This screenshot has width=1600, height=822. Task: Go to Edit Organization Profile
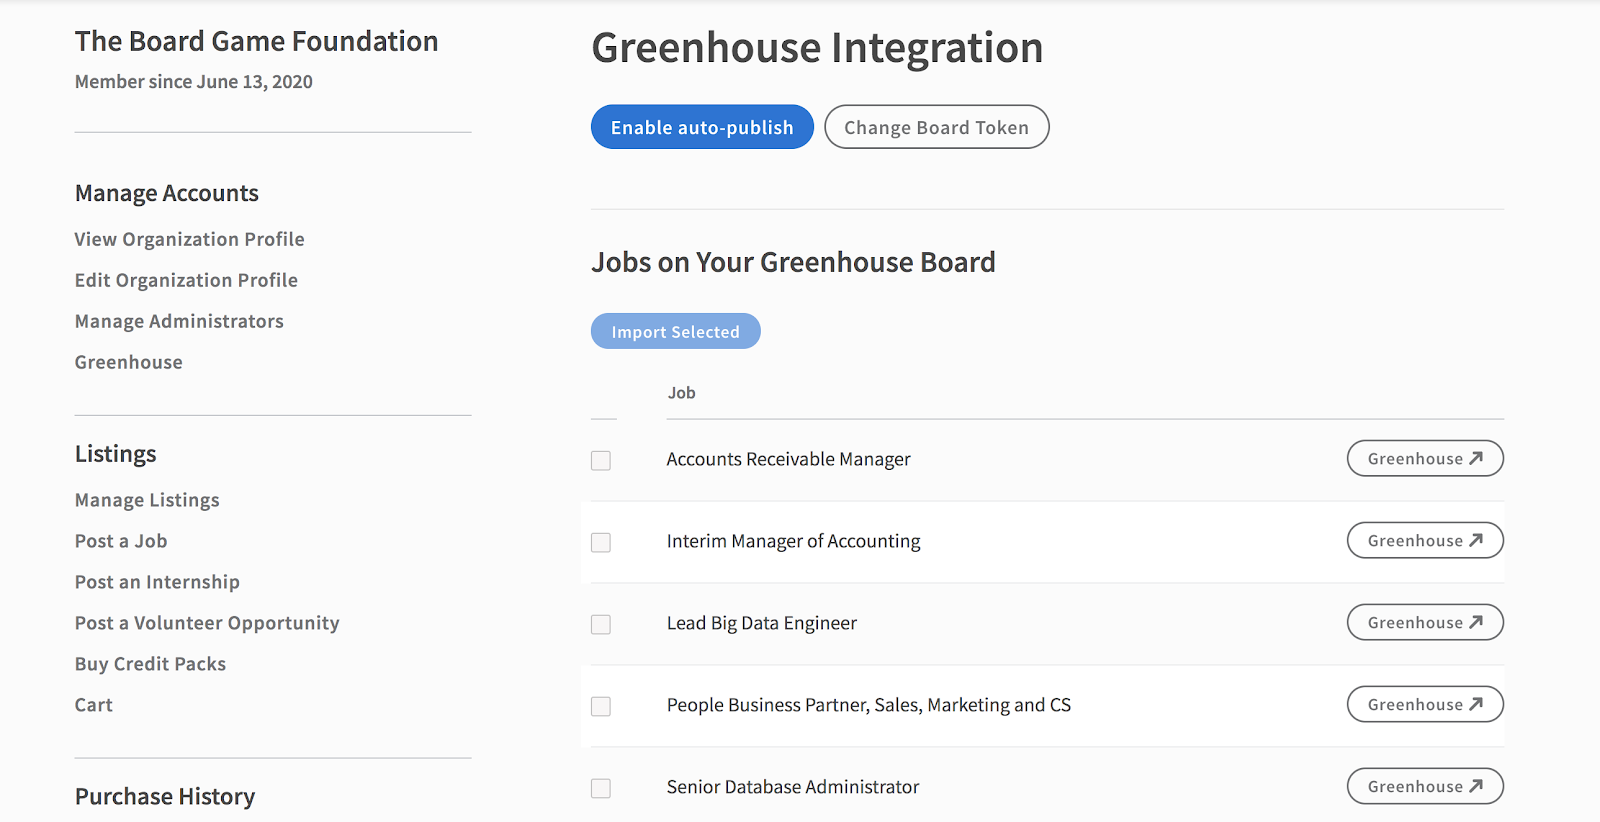click(186, 280)
